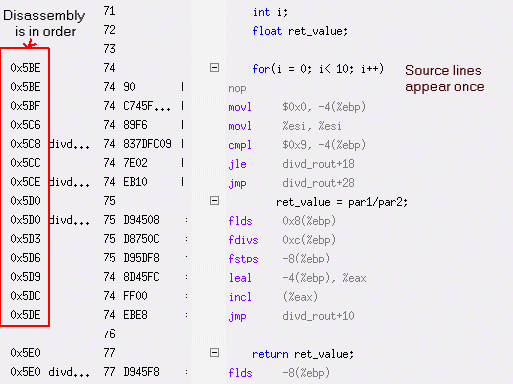Click address 0x5C6

[25, 125]
